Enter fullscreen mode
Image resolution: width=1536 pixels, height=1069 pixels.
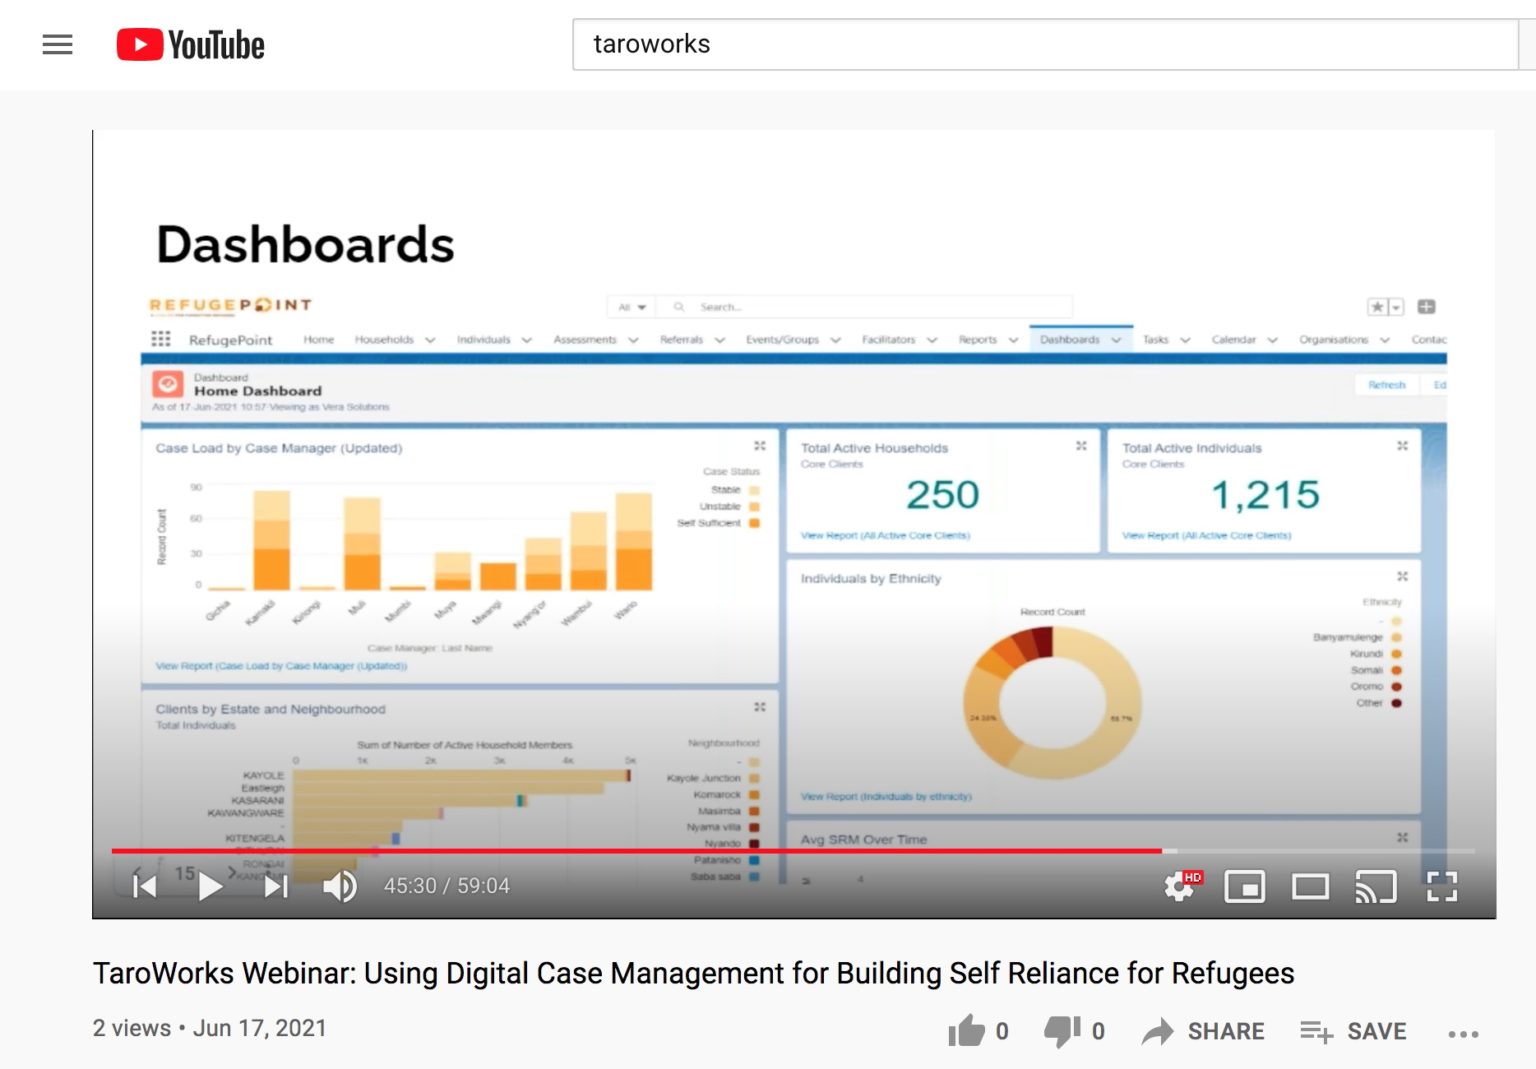(x=1443, y=886)
